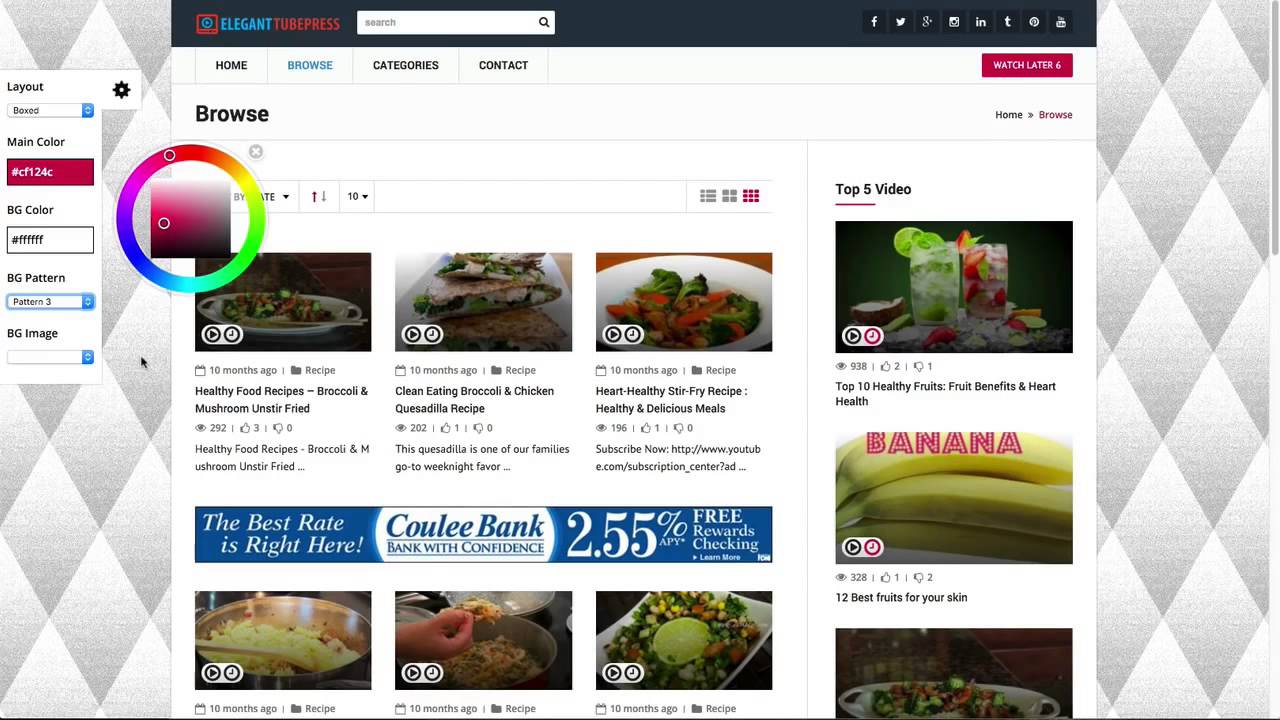Open the sort-by Date dropdown

point(262,197)
